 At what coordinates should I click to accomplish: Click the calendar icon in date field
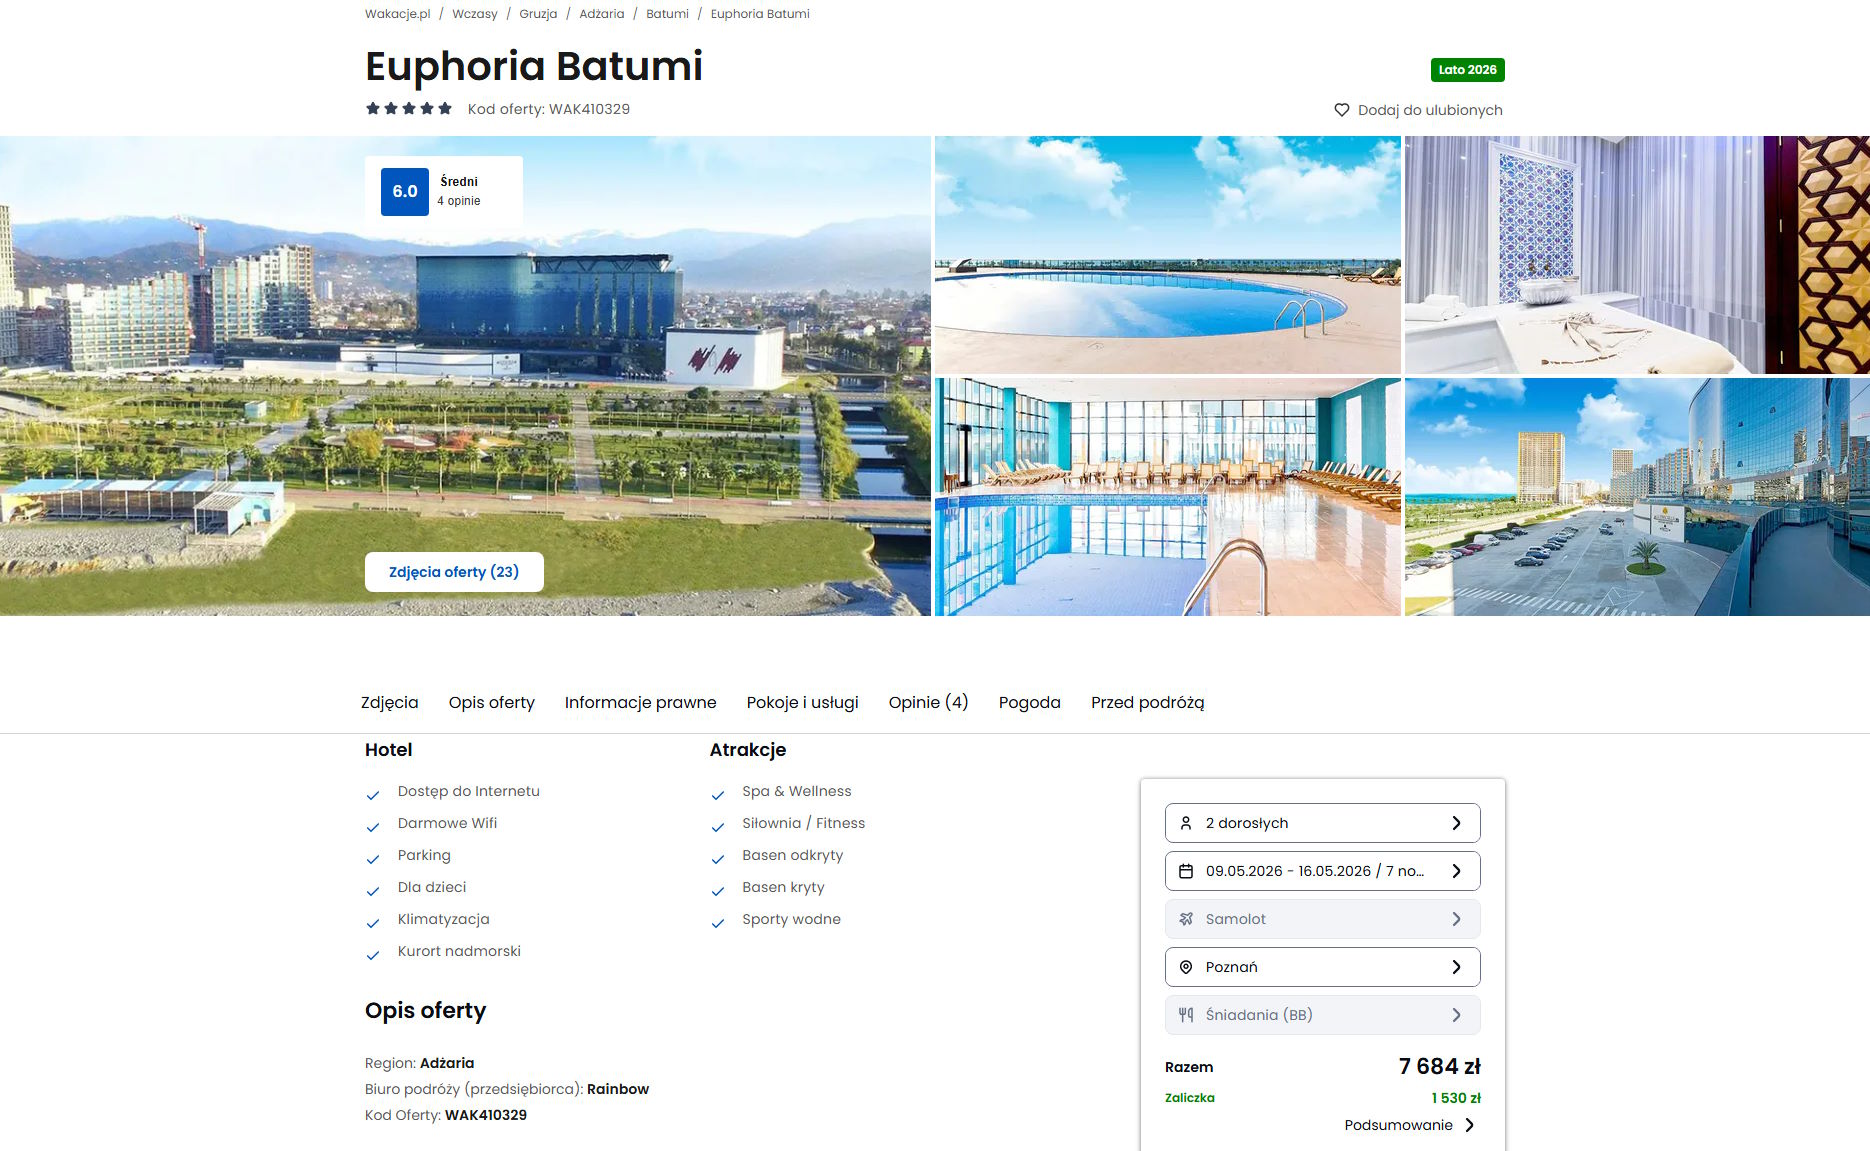pos(1186,871)
